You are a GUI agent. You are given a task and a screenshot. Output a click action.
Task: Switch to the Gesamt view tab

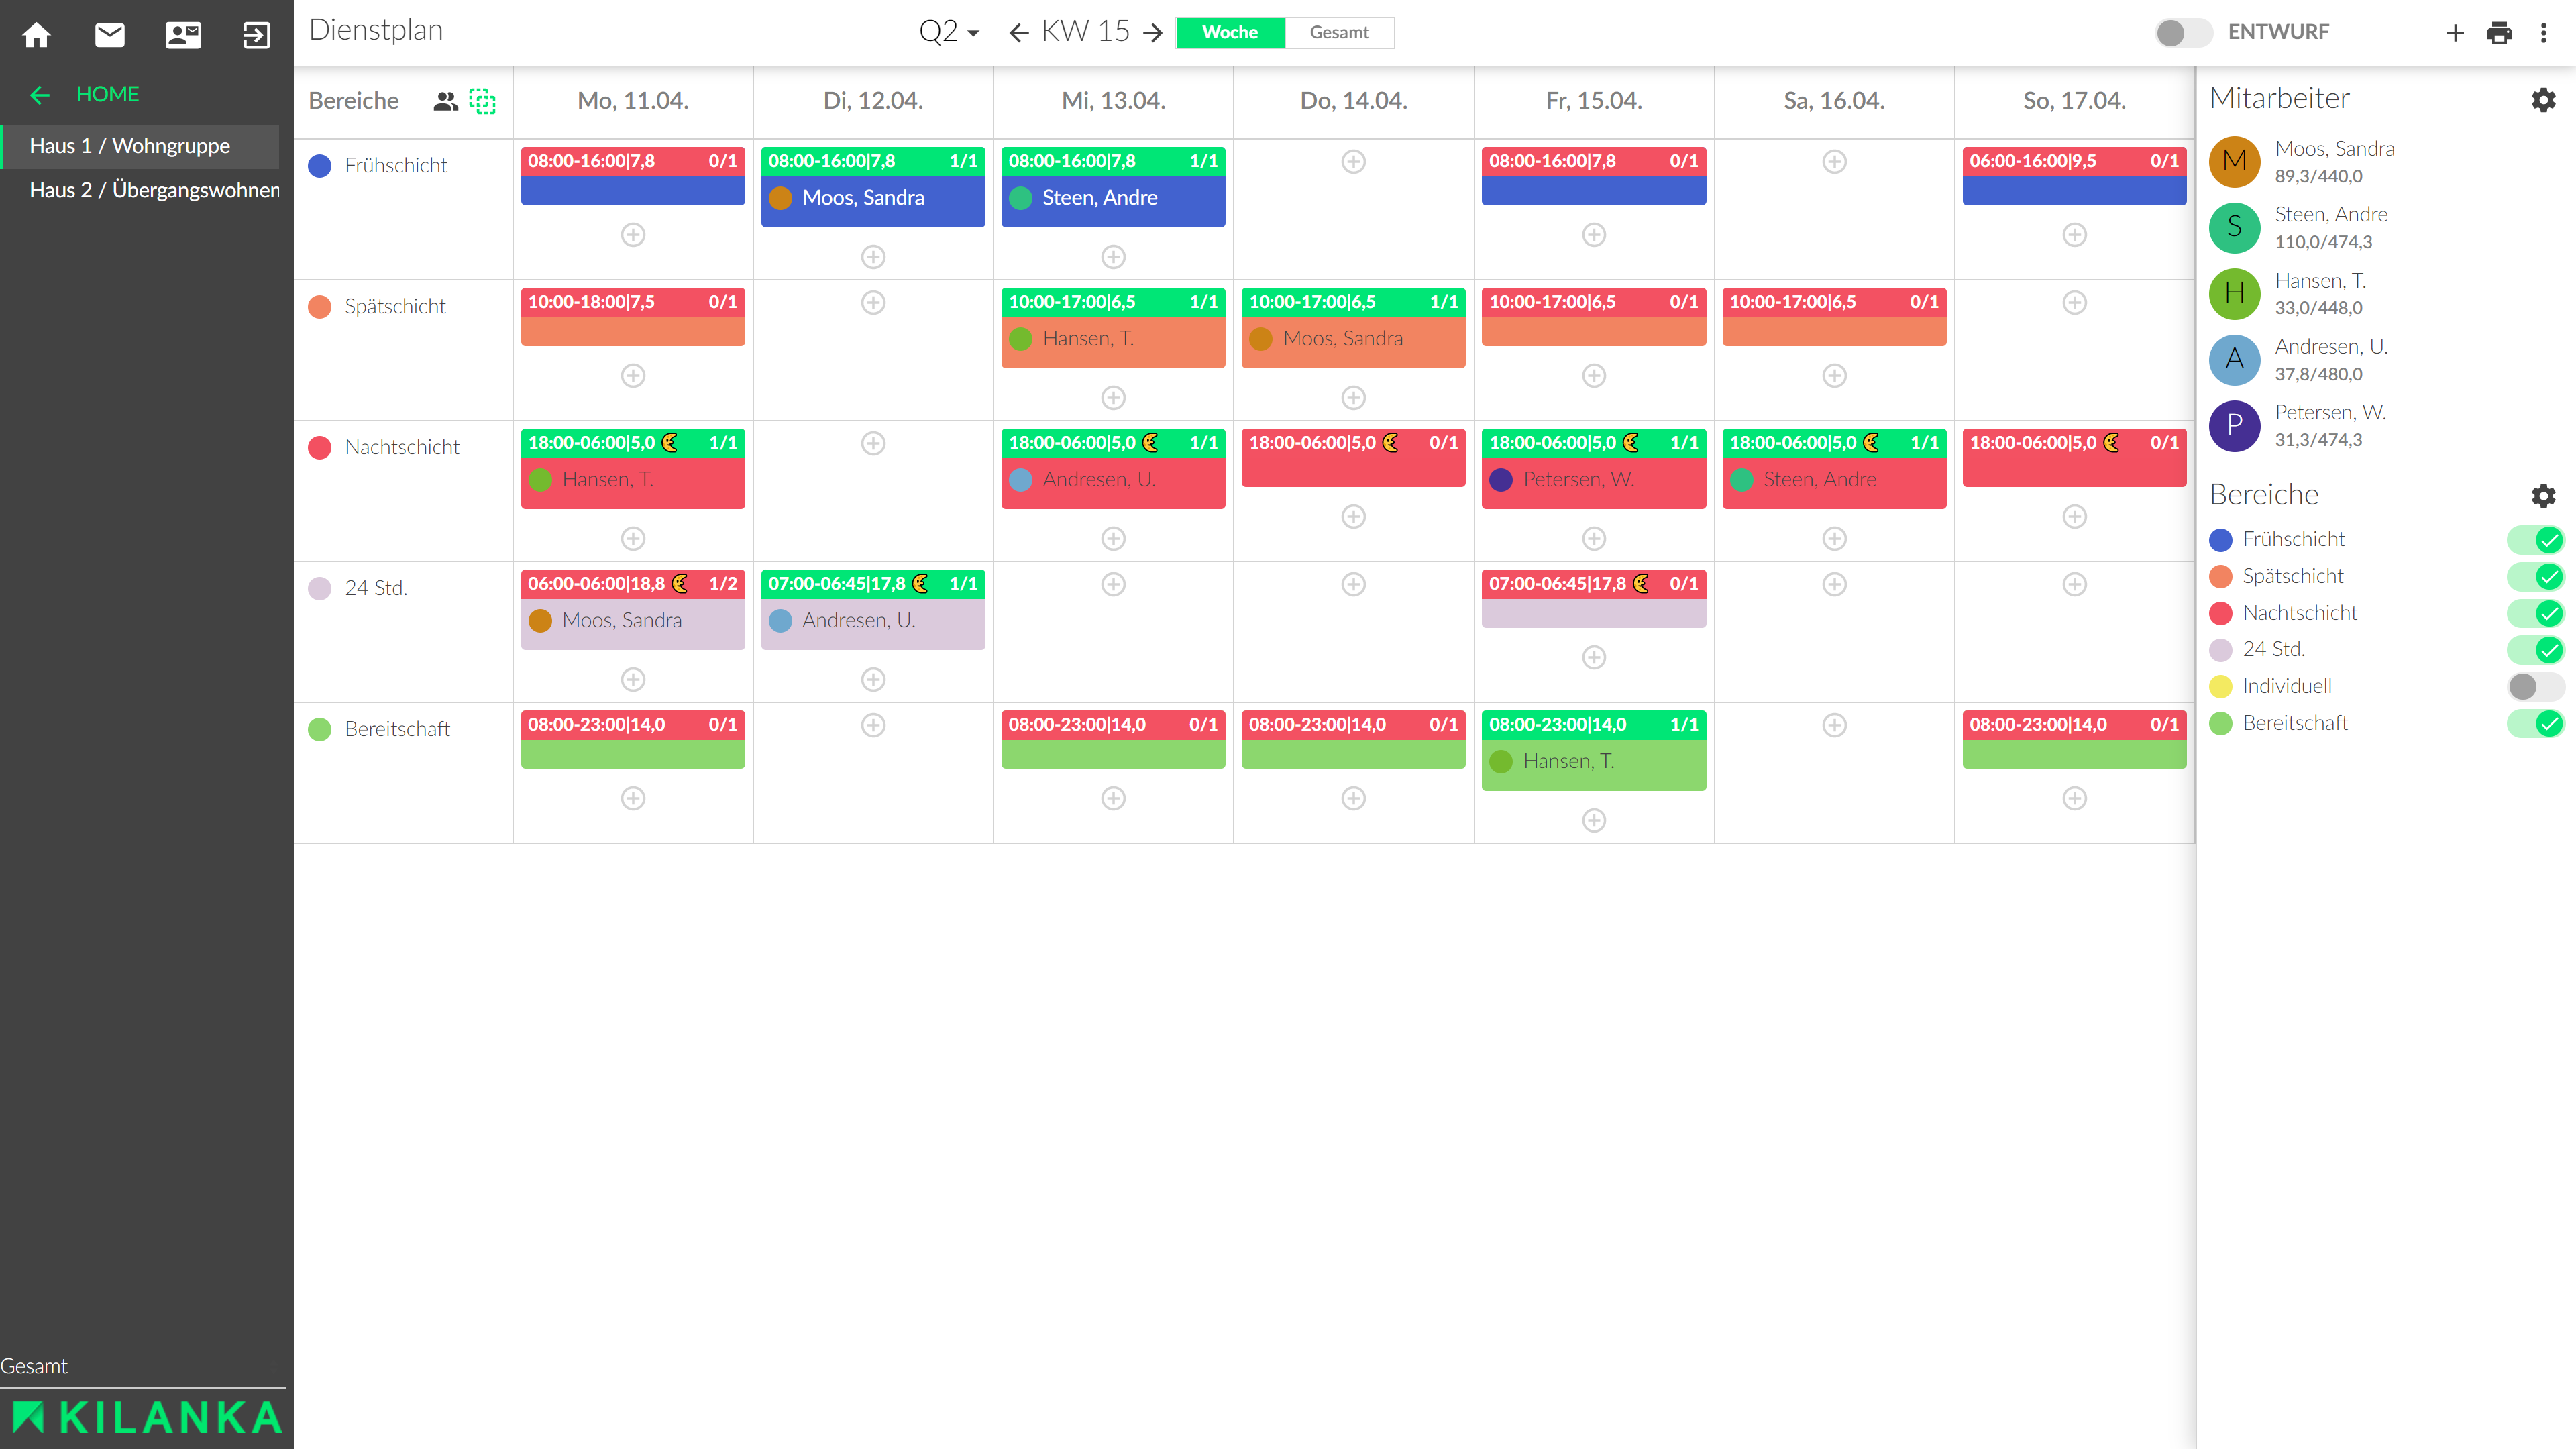pos(1338,32)
